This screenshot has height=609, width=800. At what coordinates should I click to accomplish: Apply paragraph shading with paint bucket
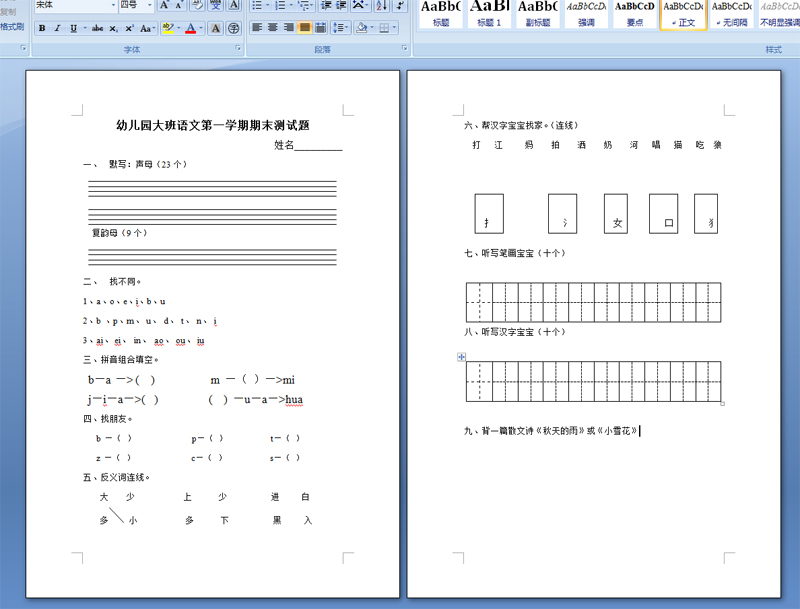pyautogui.click(x=362, y=28)
